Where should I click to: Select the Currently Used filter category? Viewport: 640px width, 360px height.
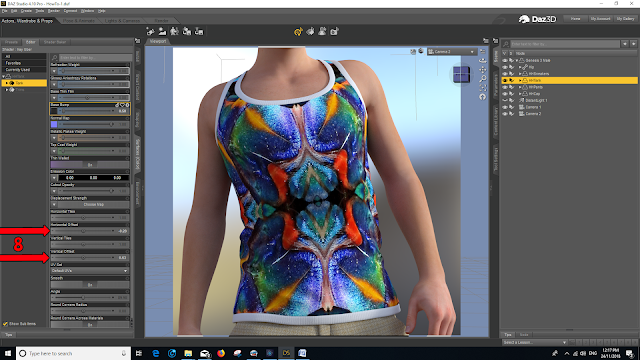[x=24, y=70]
